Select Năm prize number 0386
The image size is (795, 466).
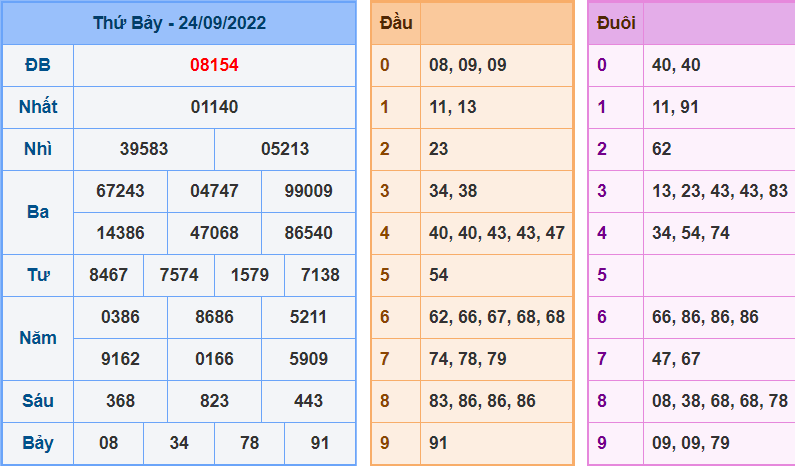[121, 317]
